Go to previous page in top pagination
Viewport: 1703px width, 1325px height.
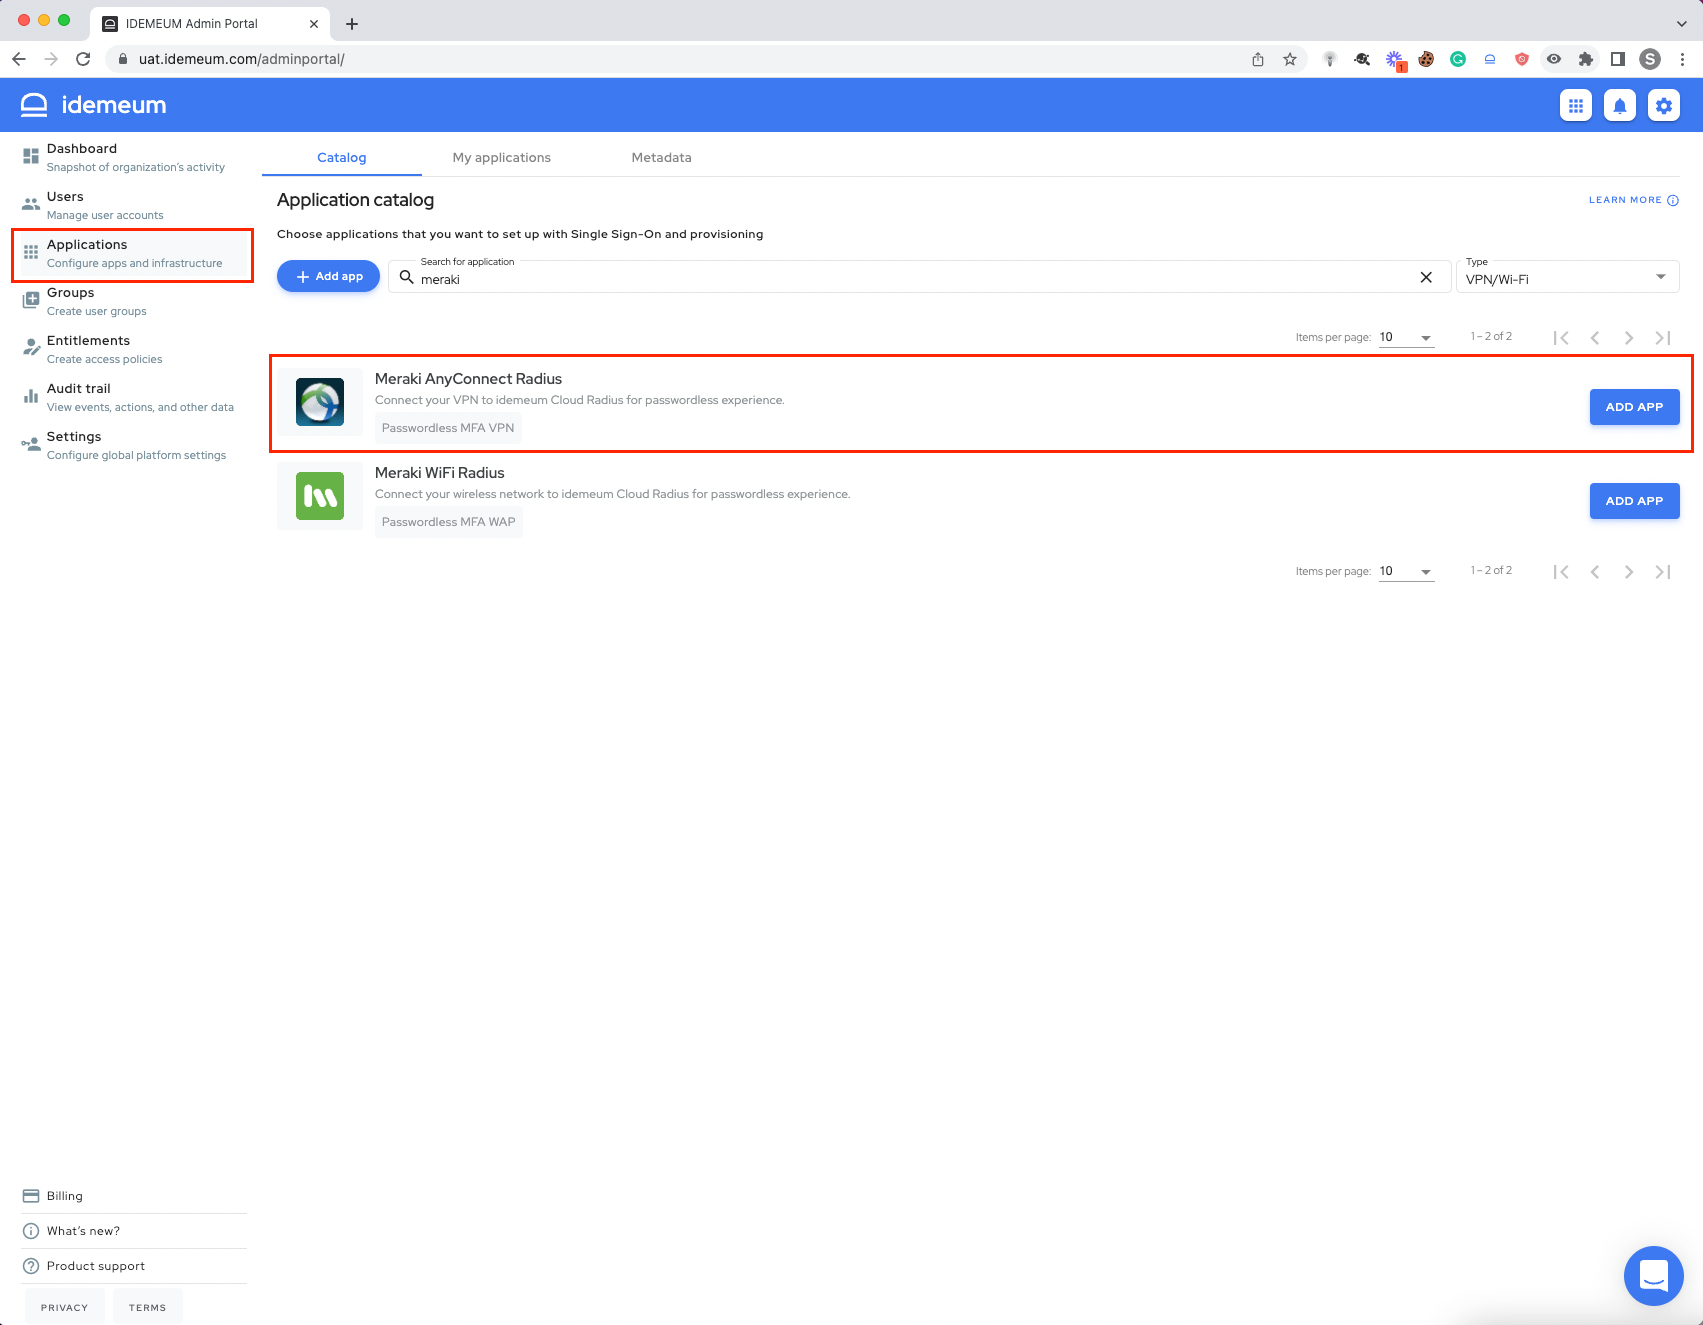[x=1595, y=338]
